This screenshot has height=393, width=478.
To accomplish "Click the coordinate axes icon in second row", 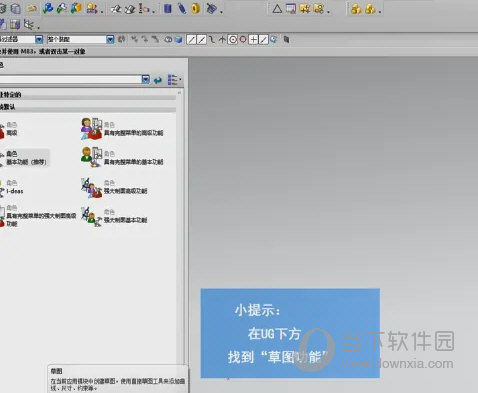I will (29, 24).
